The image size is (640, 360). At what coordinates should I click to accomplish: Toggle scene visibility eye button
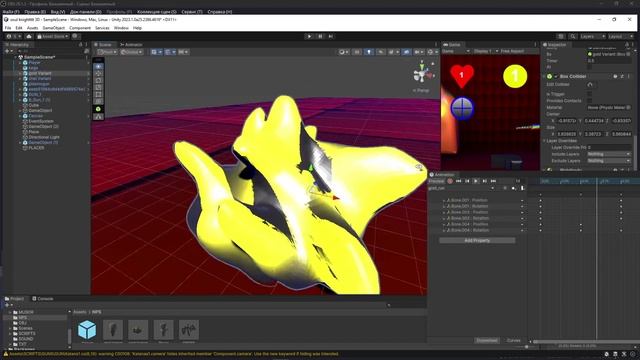click(406, 52)
